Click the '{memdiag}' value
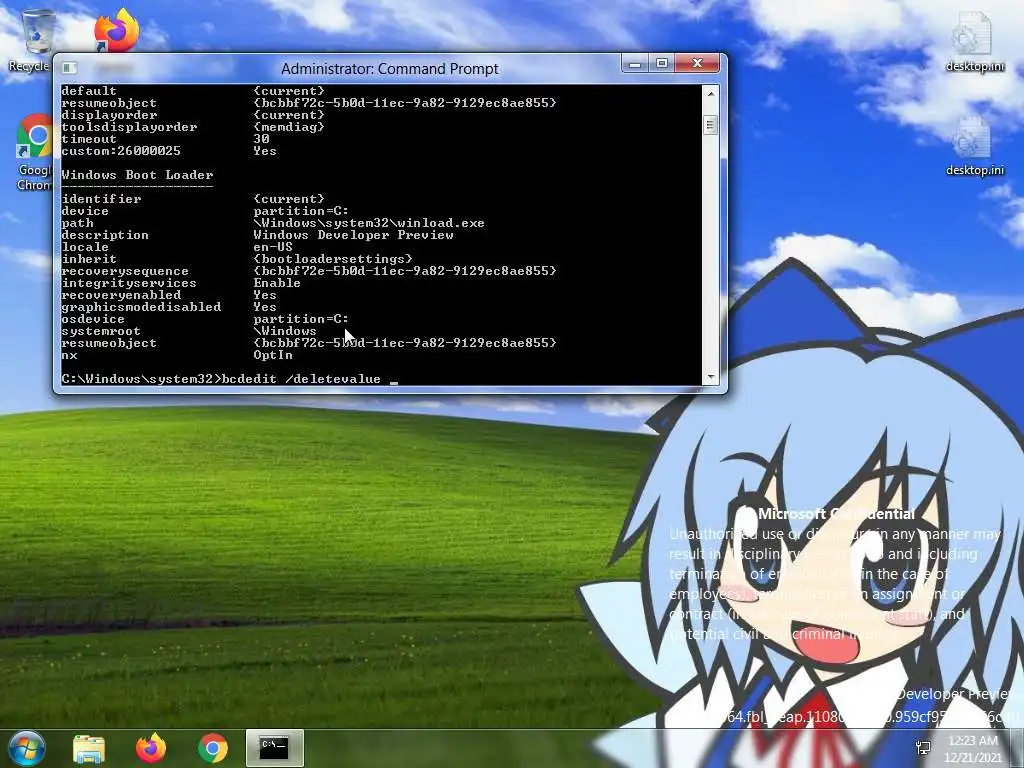1024x768 pixels. click(289, 127)
